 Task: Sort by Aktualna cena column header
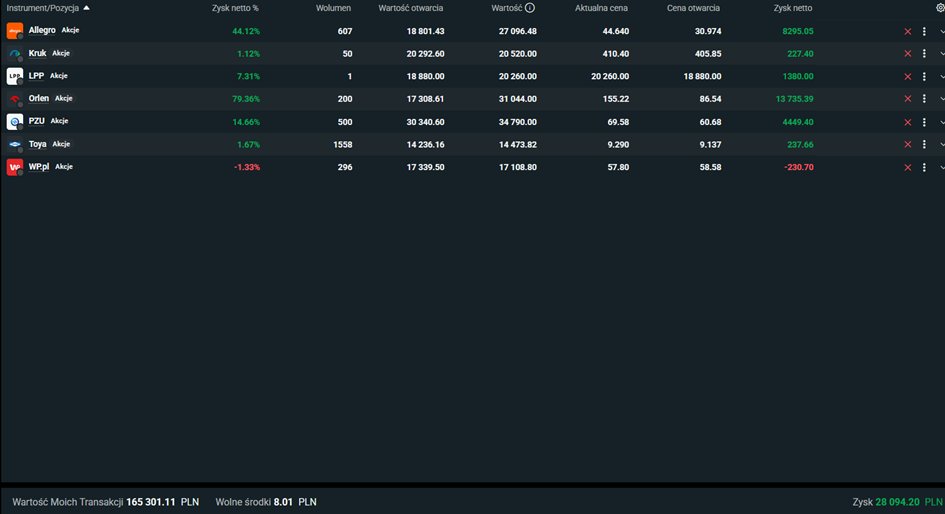coord(601,8)
